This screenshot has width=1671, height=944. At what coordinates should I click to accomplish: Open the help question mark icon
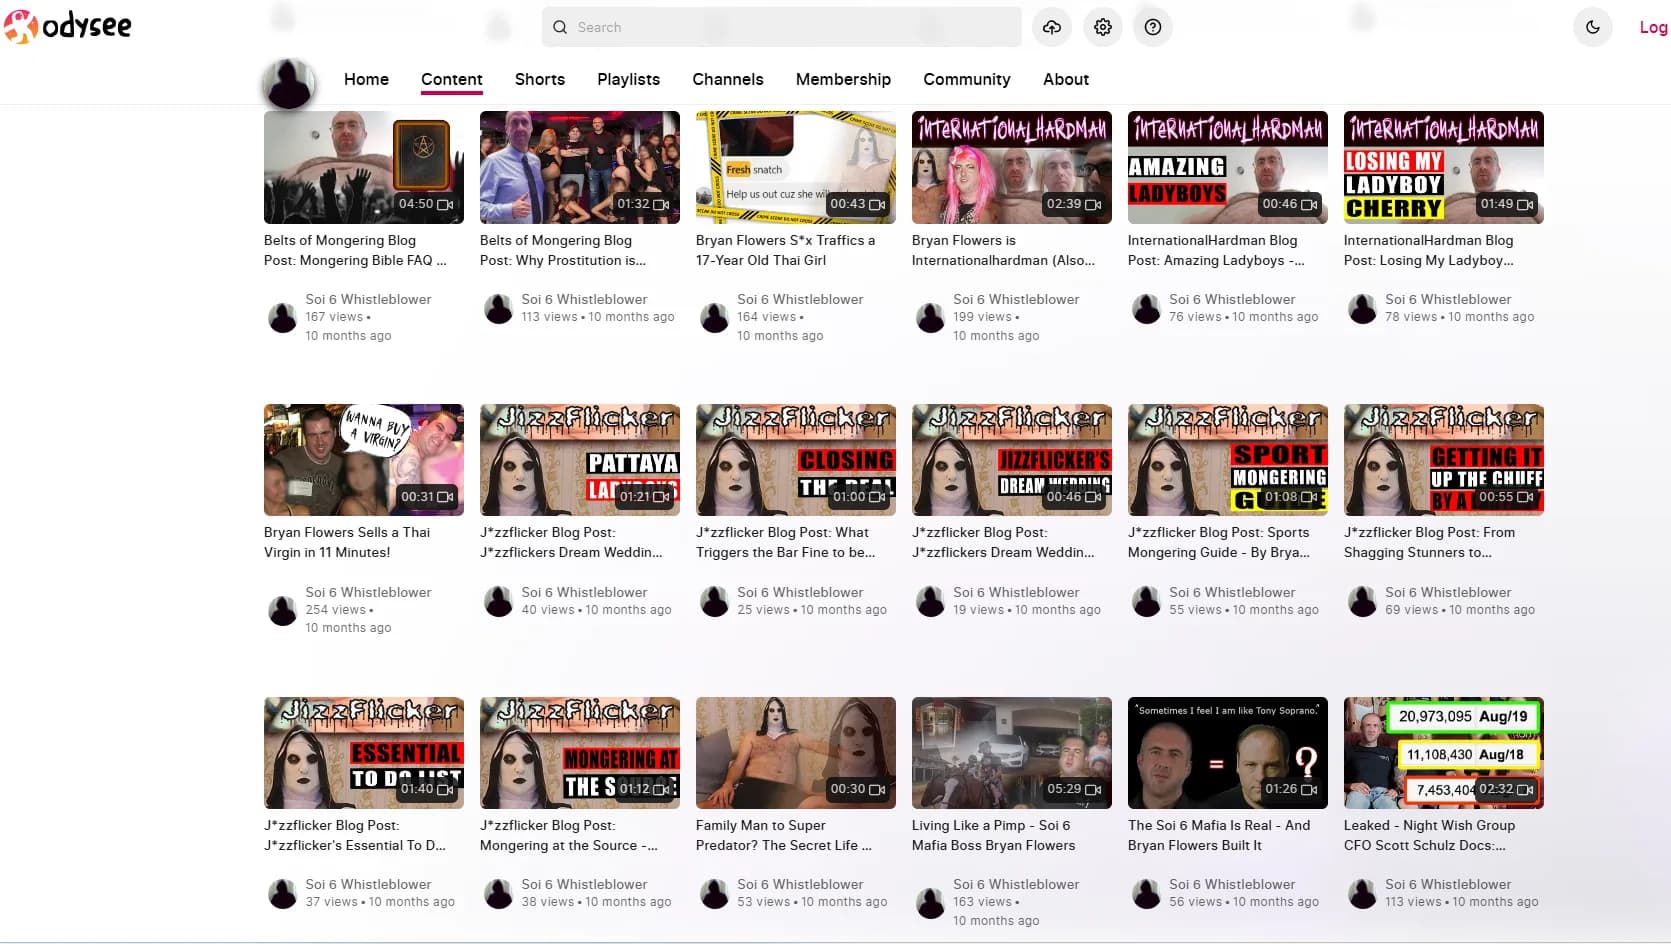(x=1153, y=27)
